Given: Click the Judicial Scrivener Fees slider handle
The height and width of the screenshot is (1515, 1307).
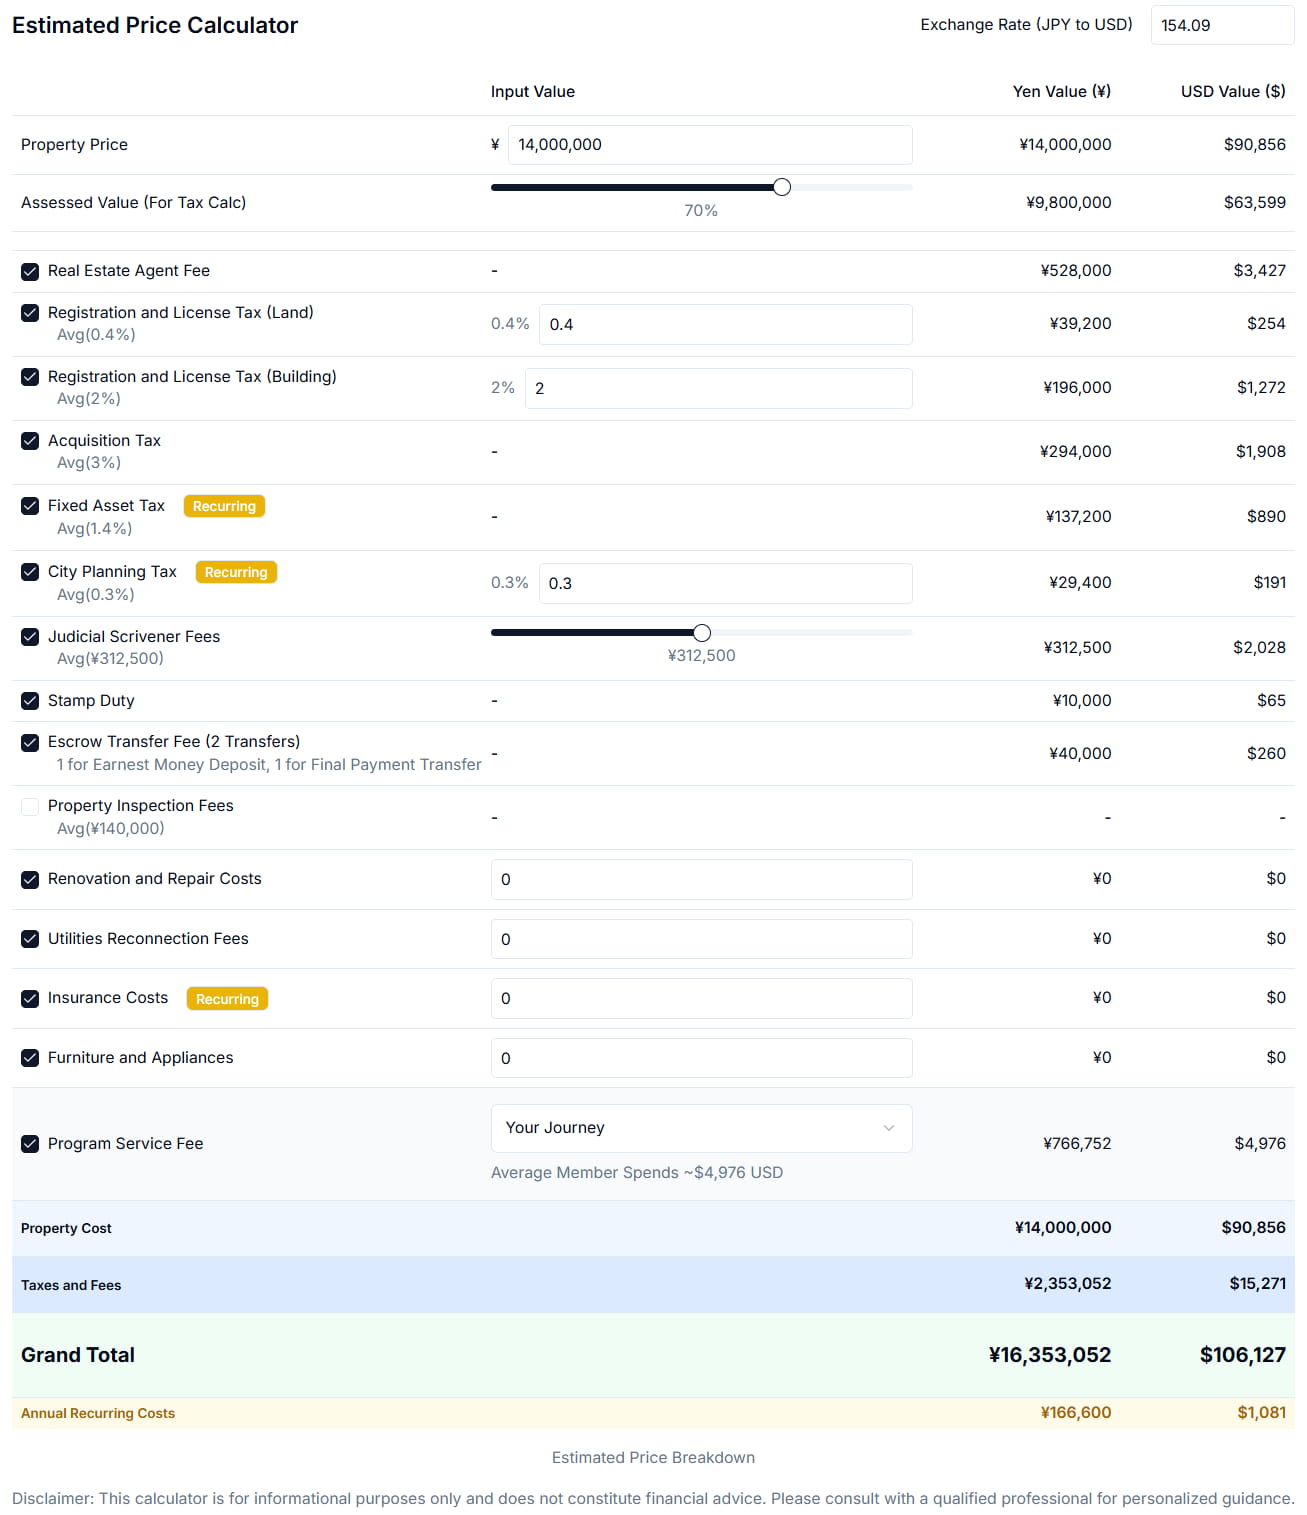Looking at the screenshot, I should coord(702,633).
